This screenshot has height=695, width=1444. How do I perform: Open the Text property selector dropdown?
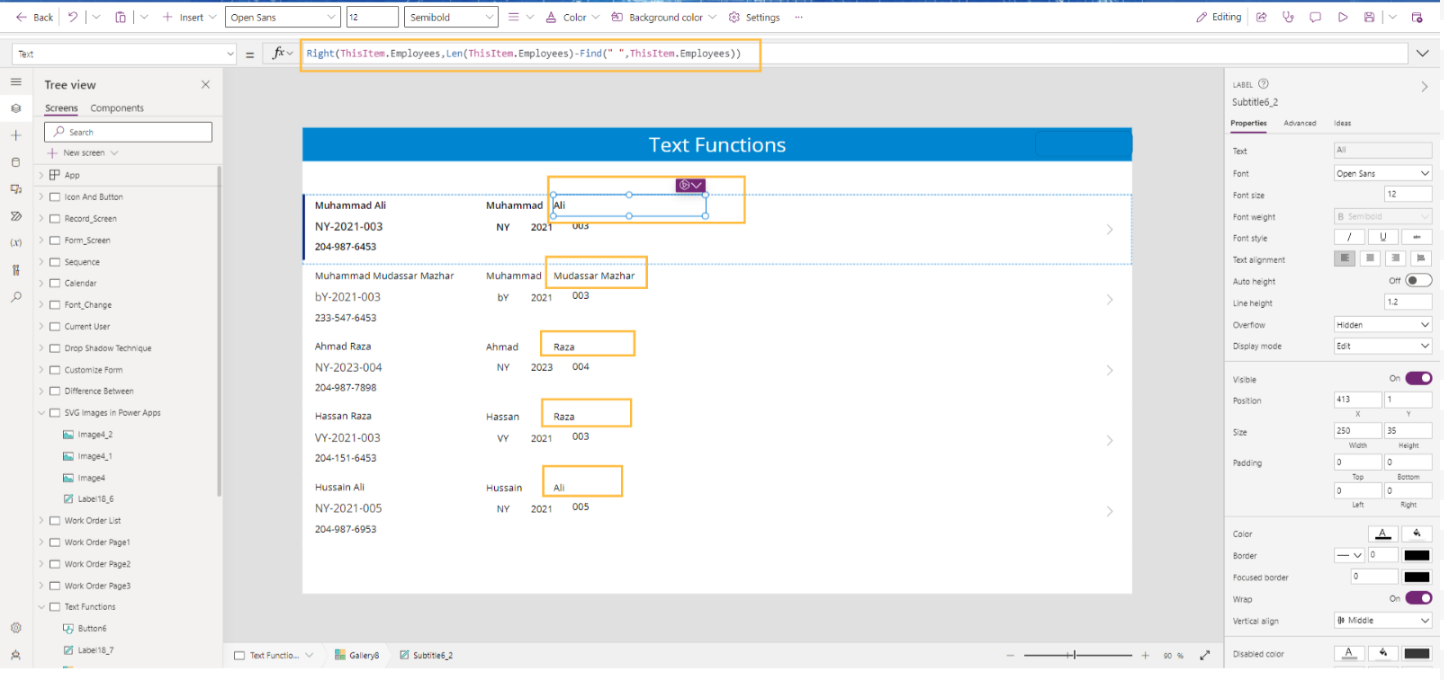coord(124,54)
